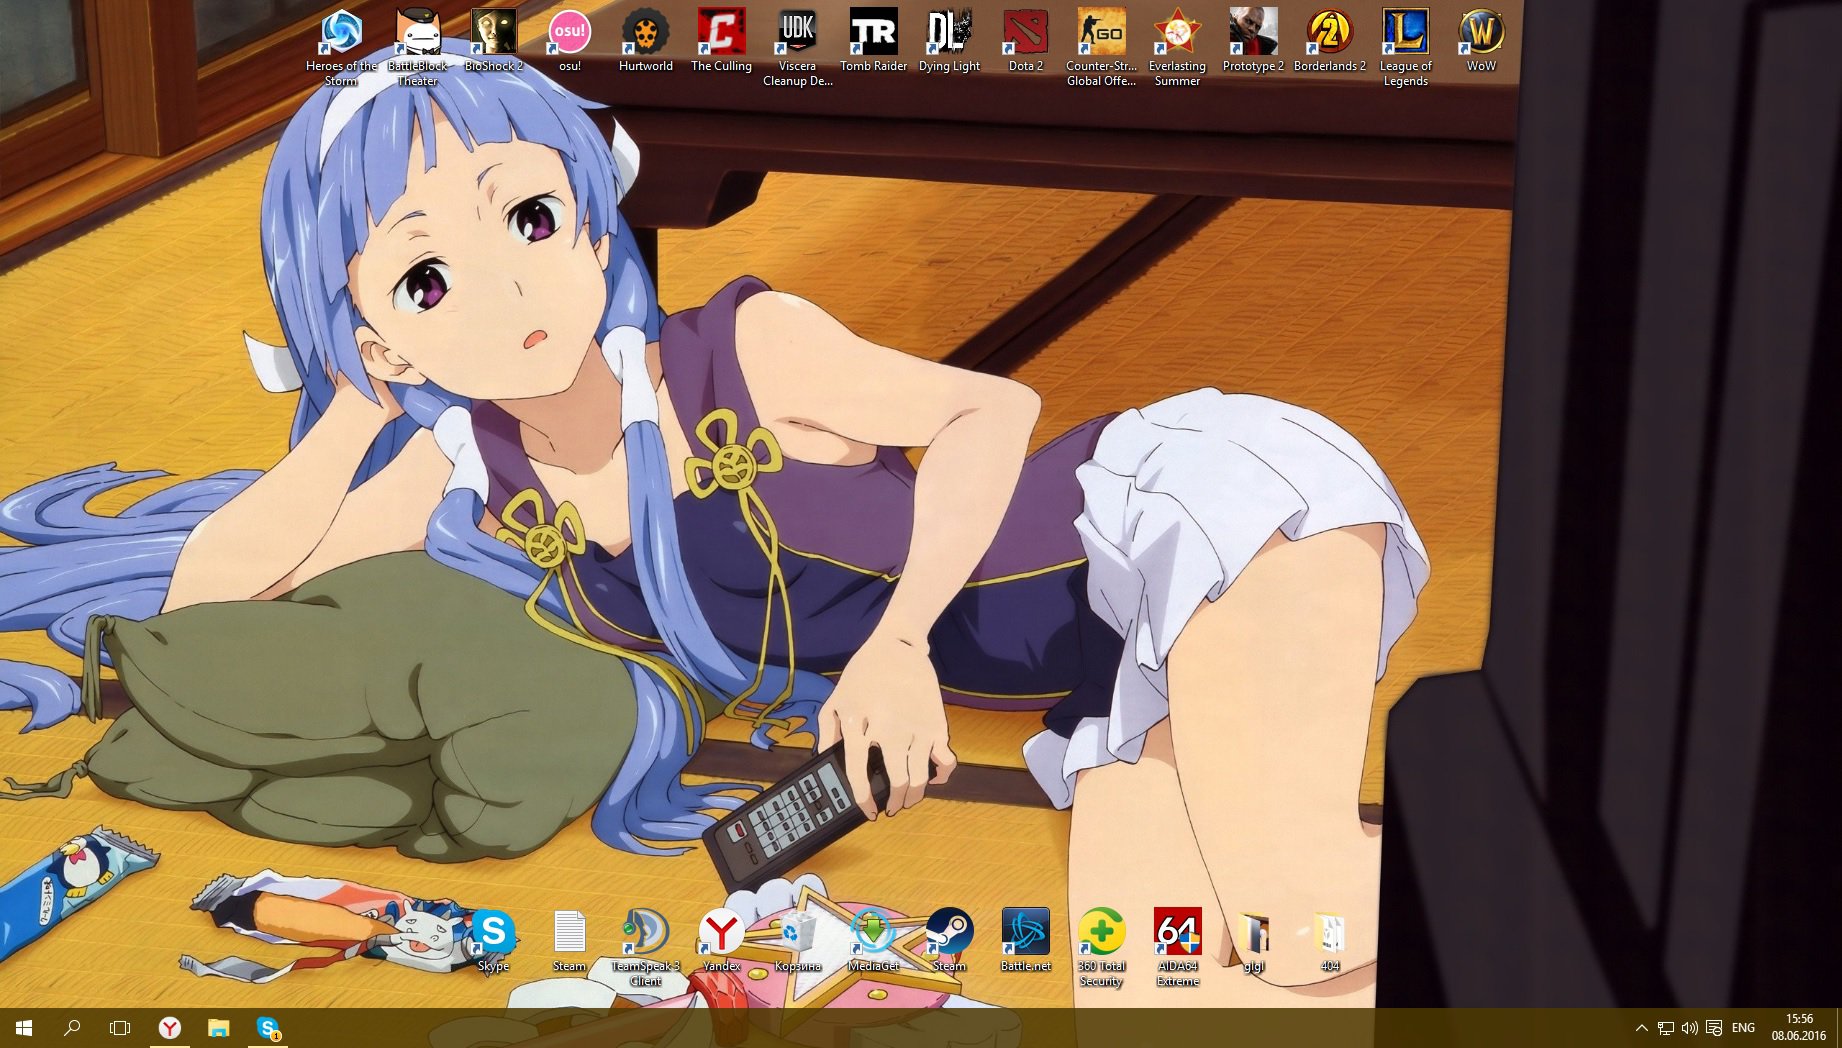Open Yandex browser from taskbar

pos(170,1027)
